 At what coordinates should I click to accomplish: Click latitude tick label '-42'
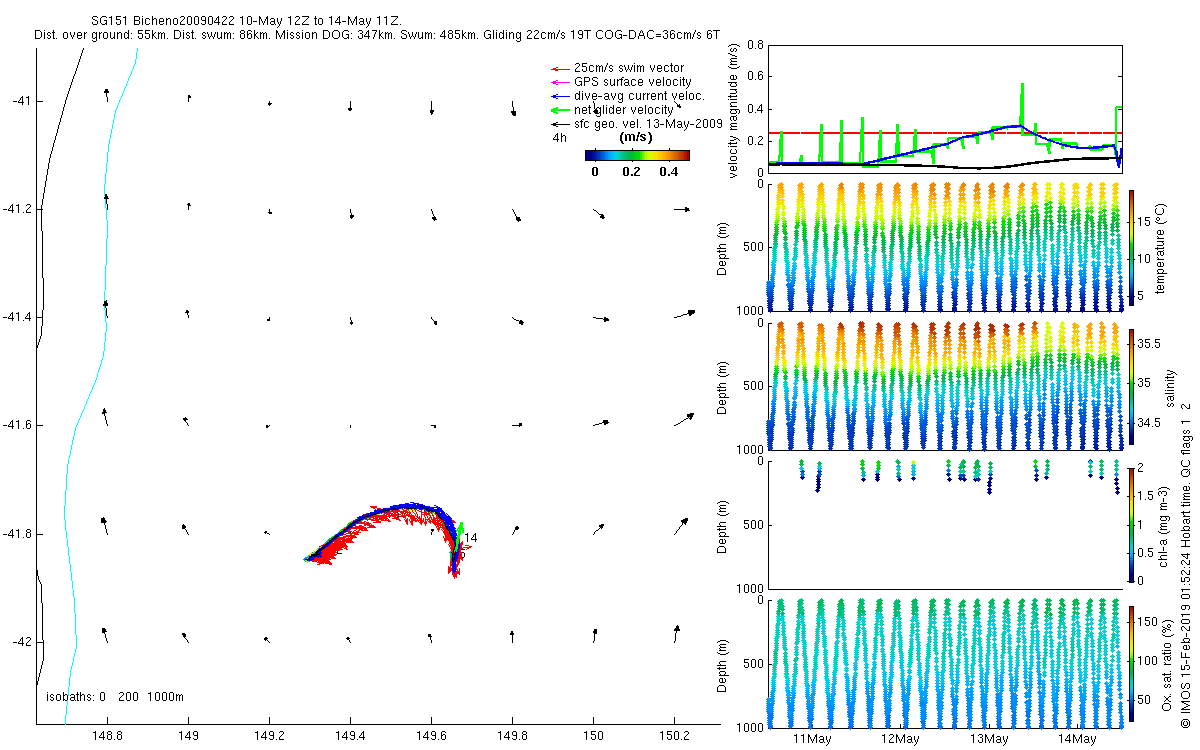coord(23,641)
